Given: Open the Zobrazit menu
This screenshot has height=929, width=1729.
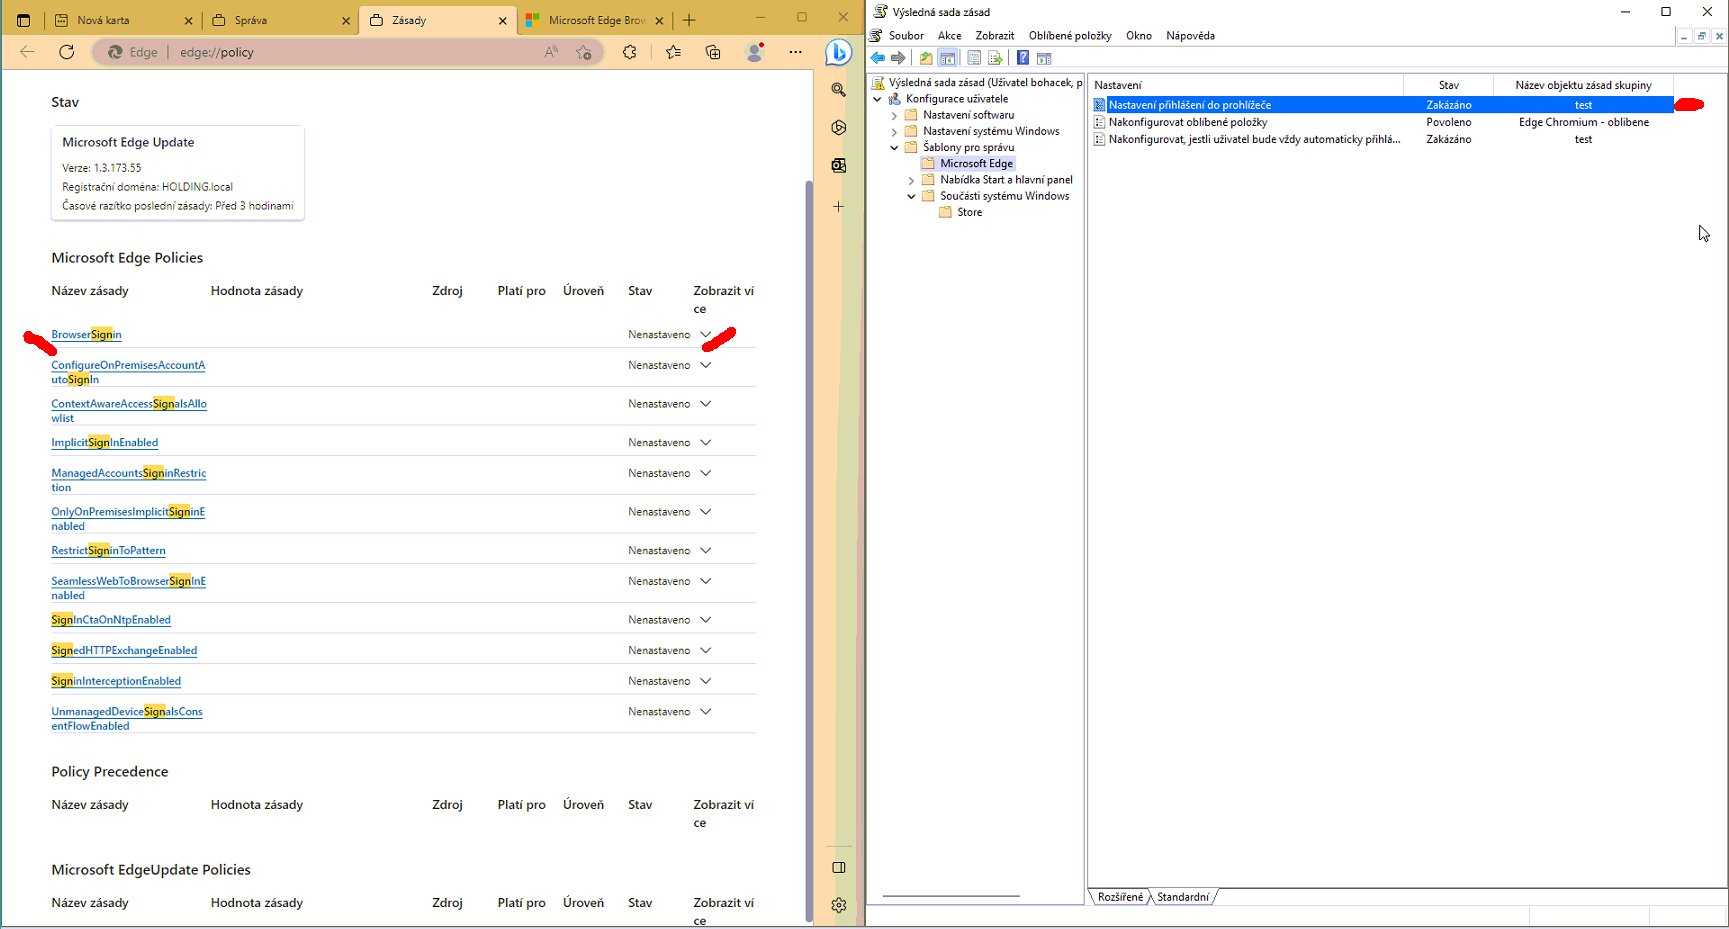Looking at the screenshot, I should click(995, 36).
